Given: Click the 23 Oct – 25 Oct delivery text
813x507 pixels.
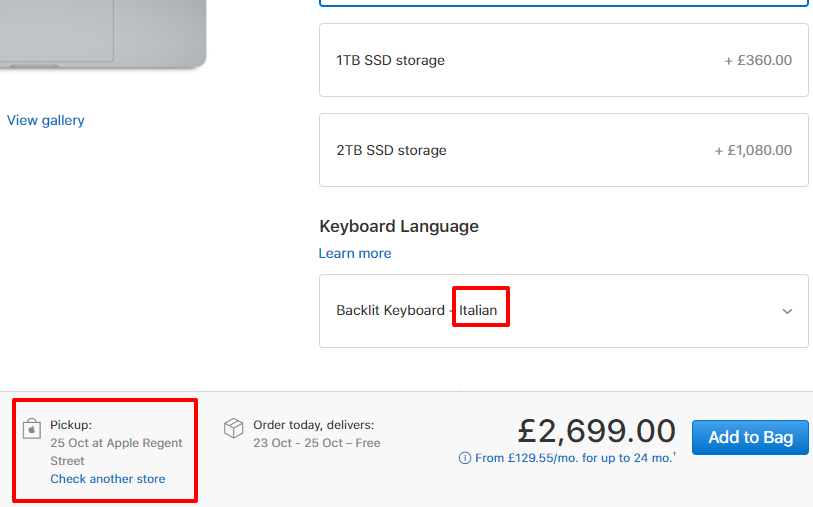Looking at the screenshot, I should 317,443.
